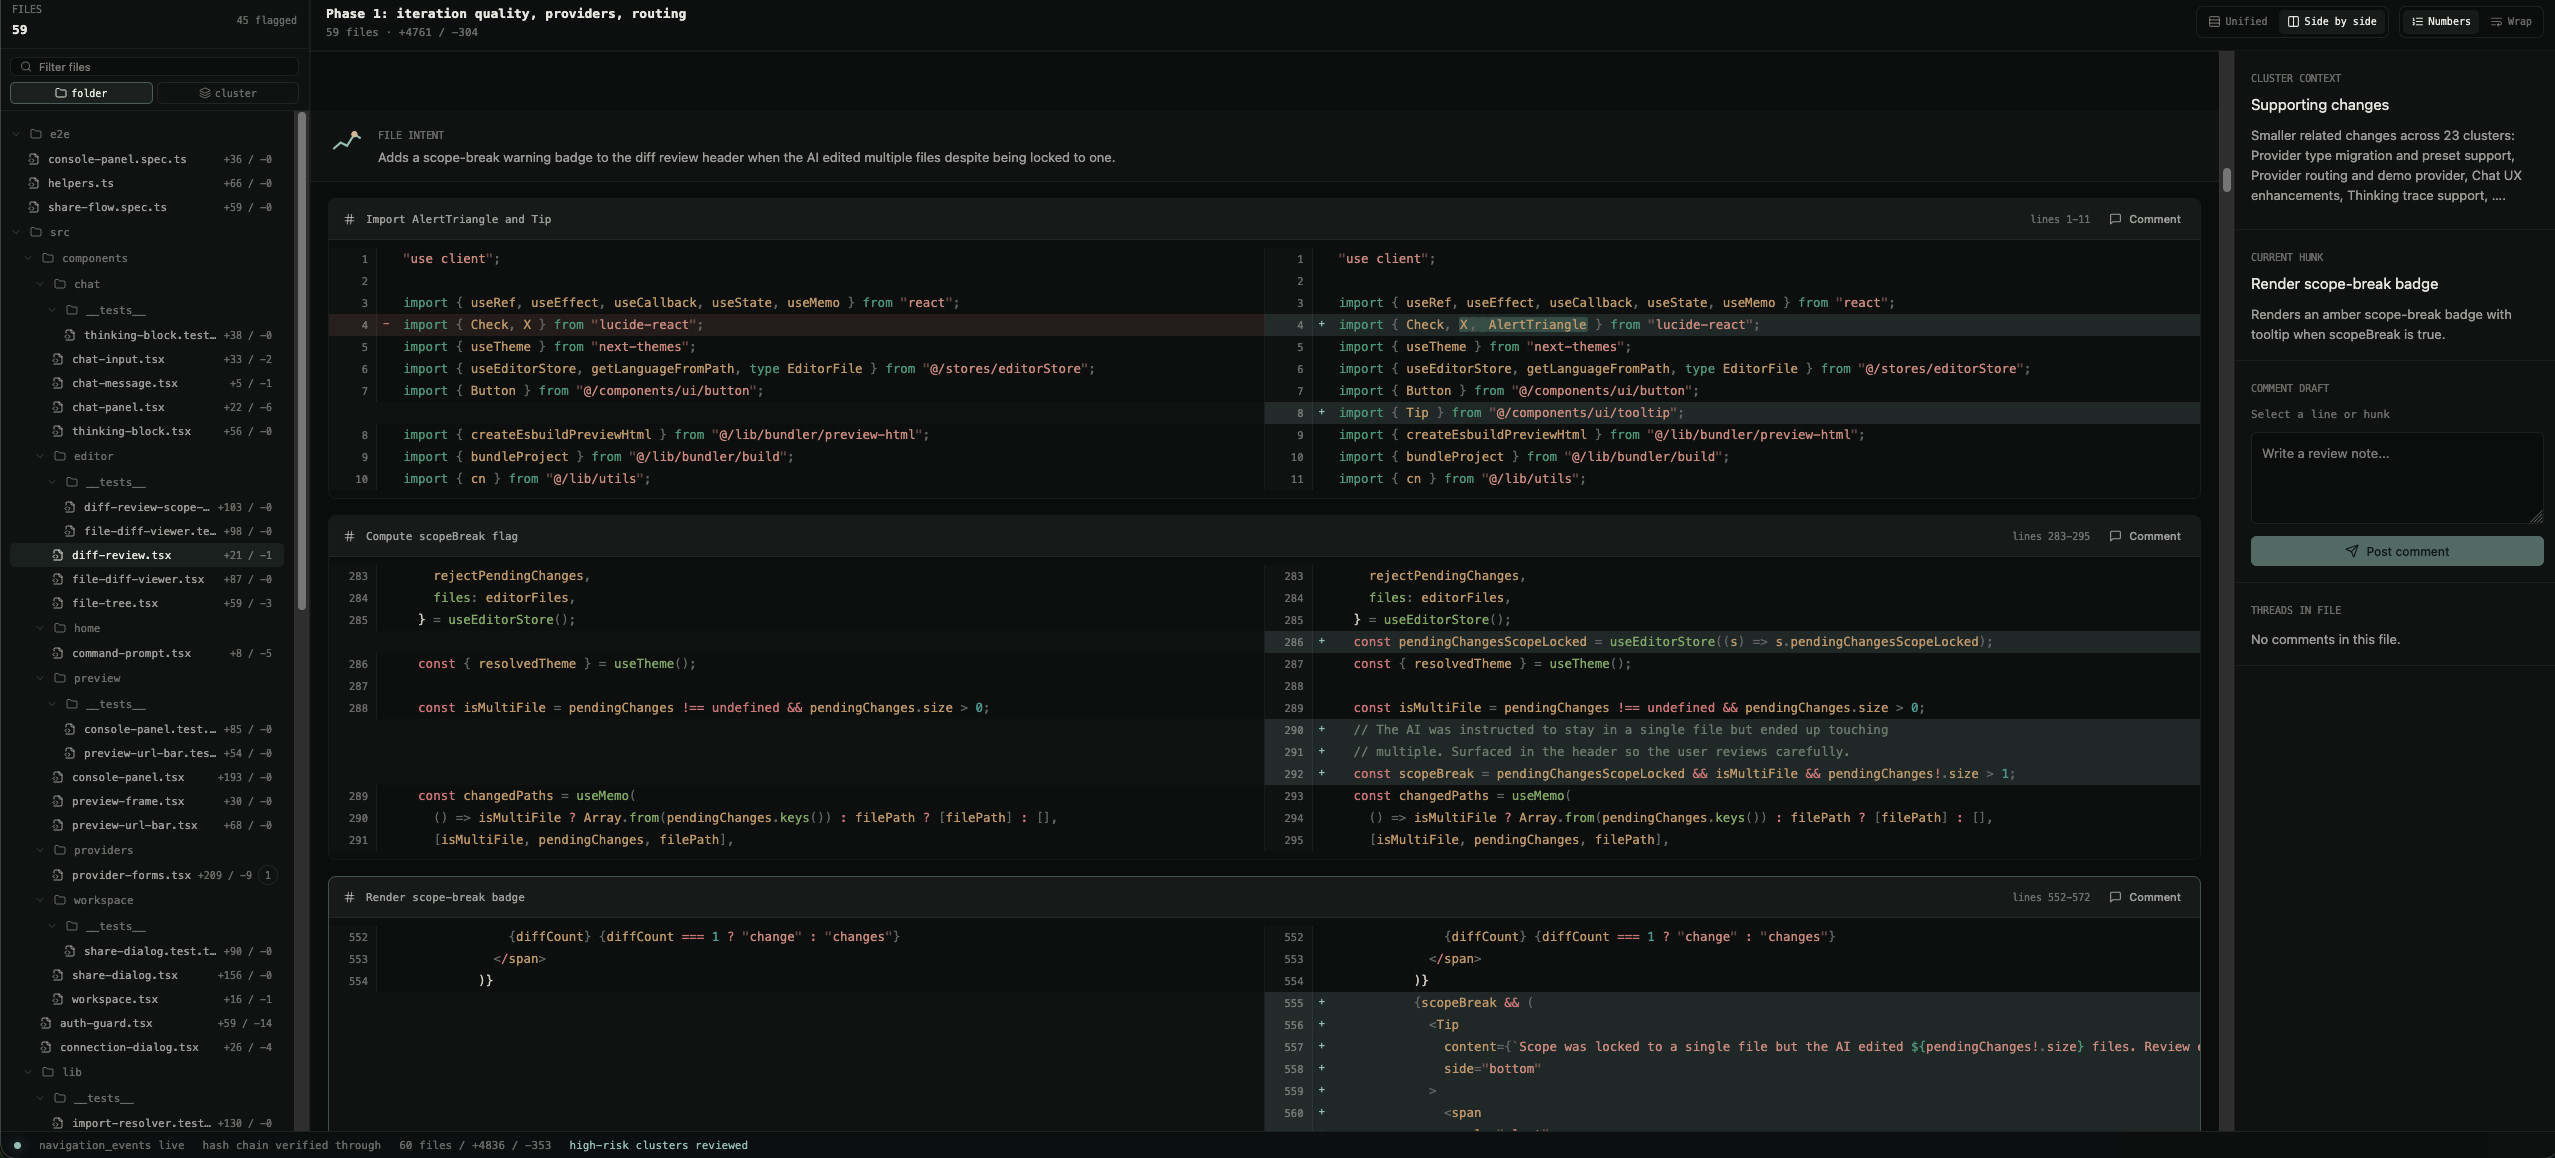Open command-prompt.tsx file
Viewport: 2555px width, 1158px height.
(147, 653)
